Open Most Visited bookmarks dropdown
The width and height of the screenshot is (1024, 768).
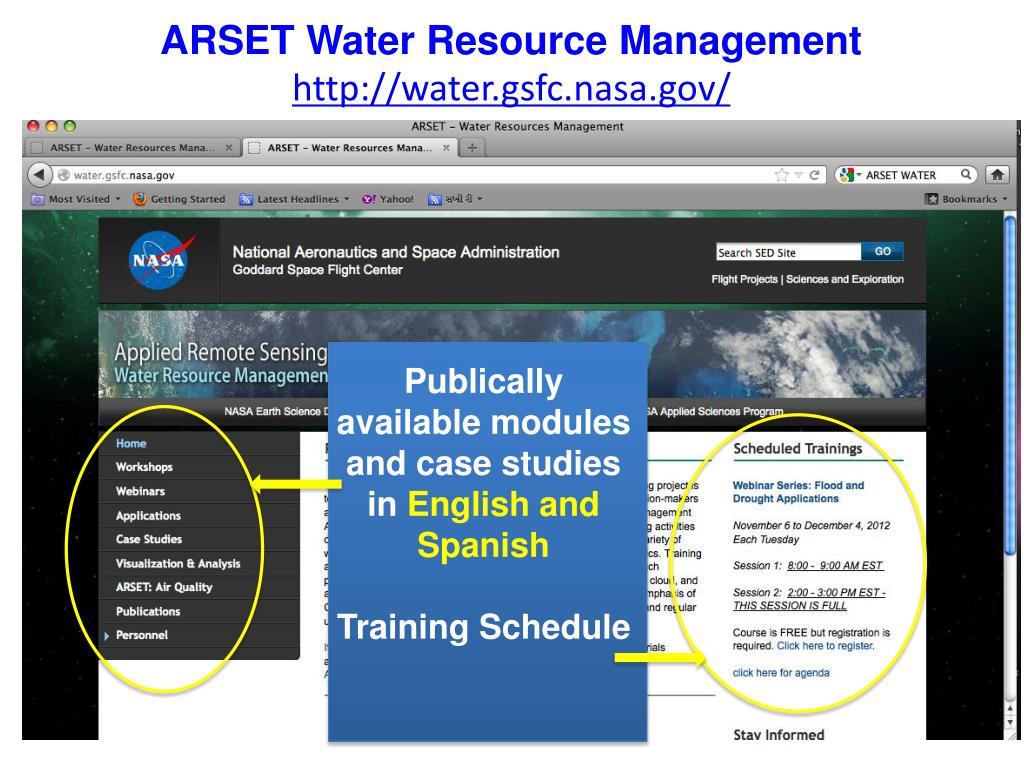[76, 199]
